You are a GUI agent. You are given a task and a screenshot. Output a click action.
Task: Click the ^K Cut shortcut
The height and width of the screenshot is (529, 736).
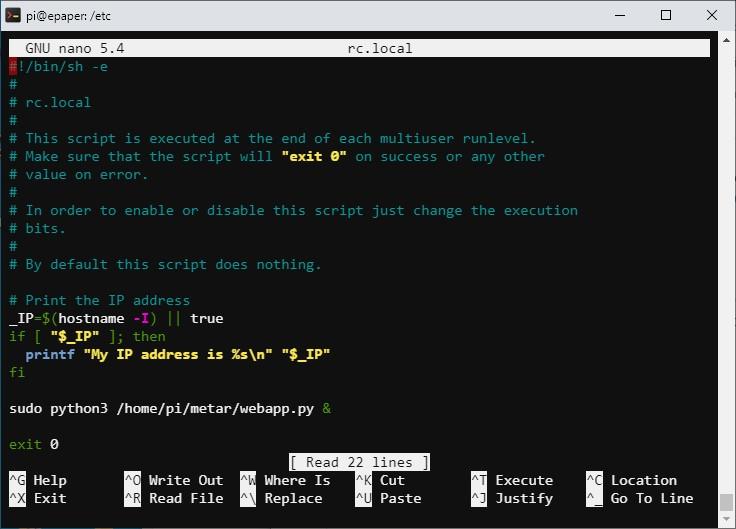[380, 480]
